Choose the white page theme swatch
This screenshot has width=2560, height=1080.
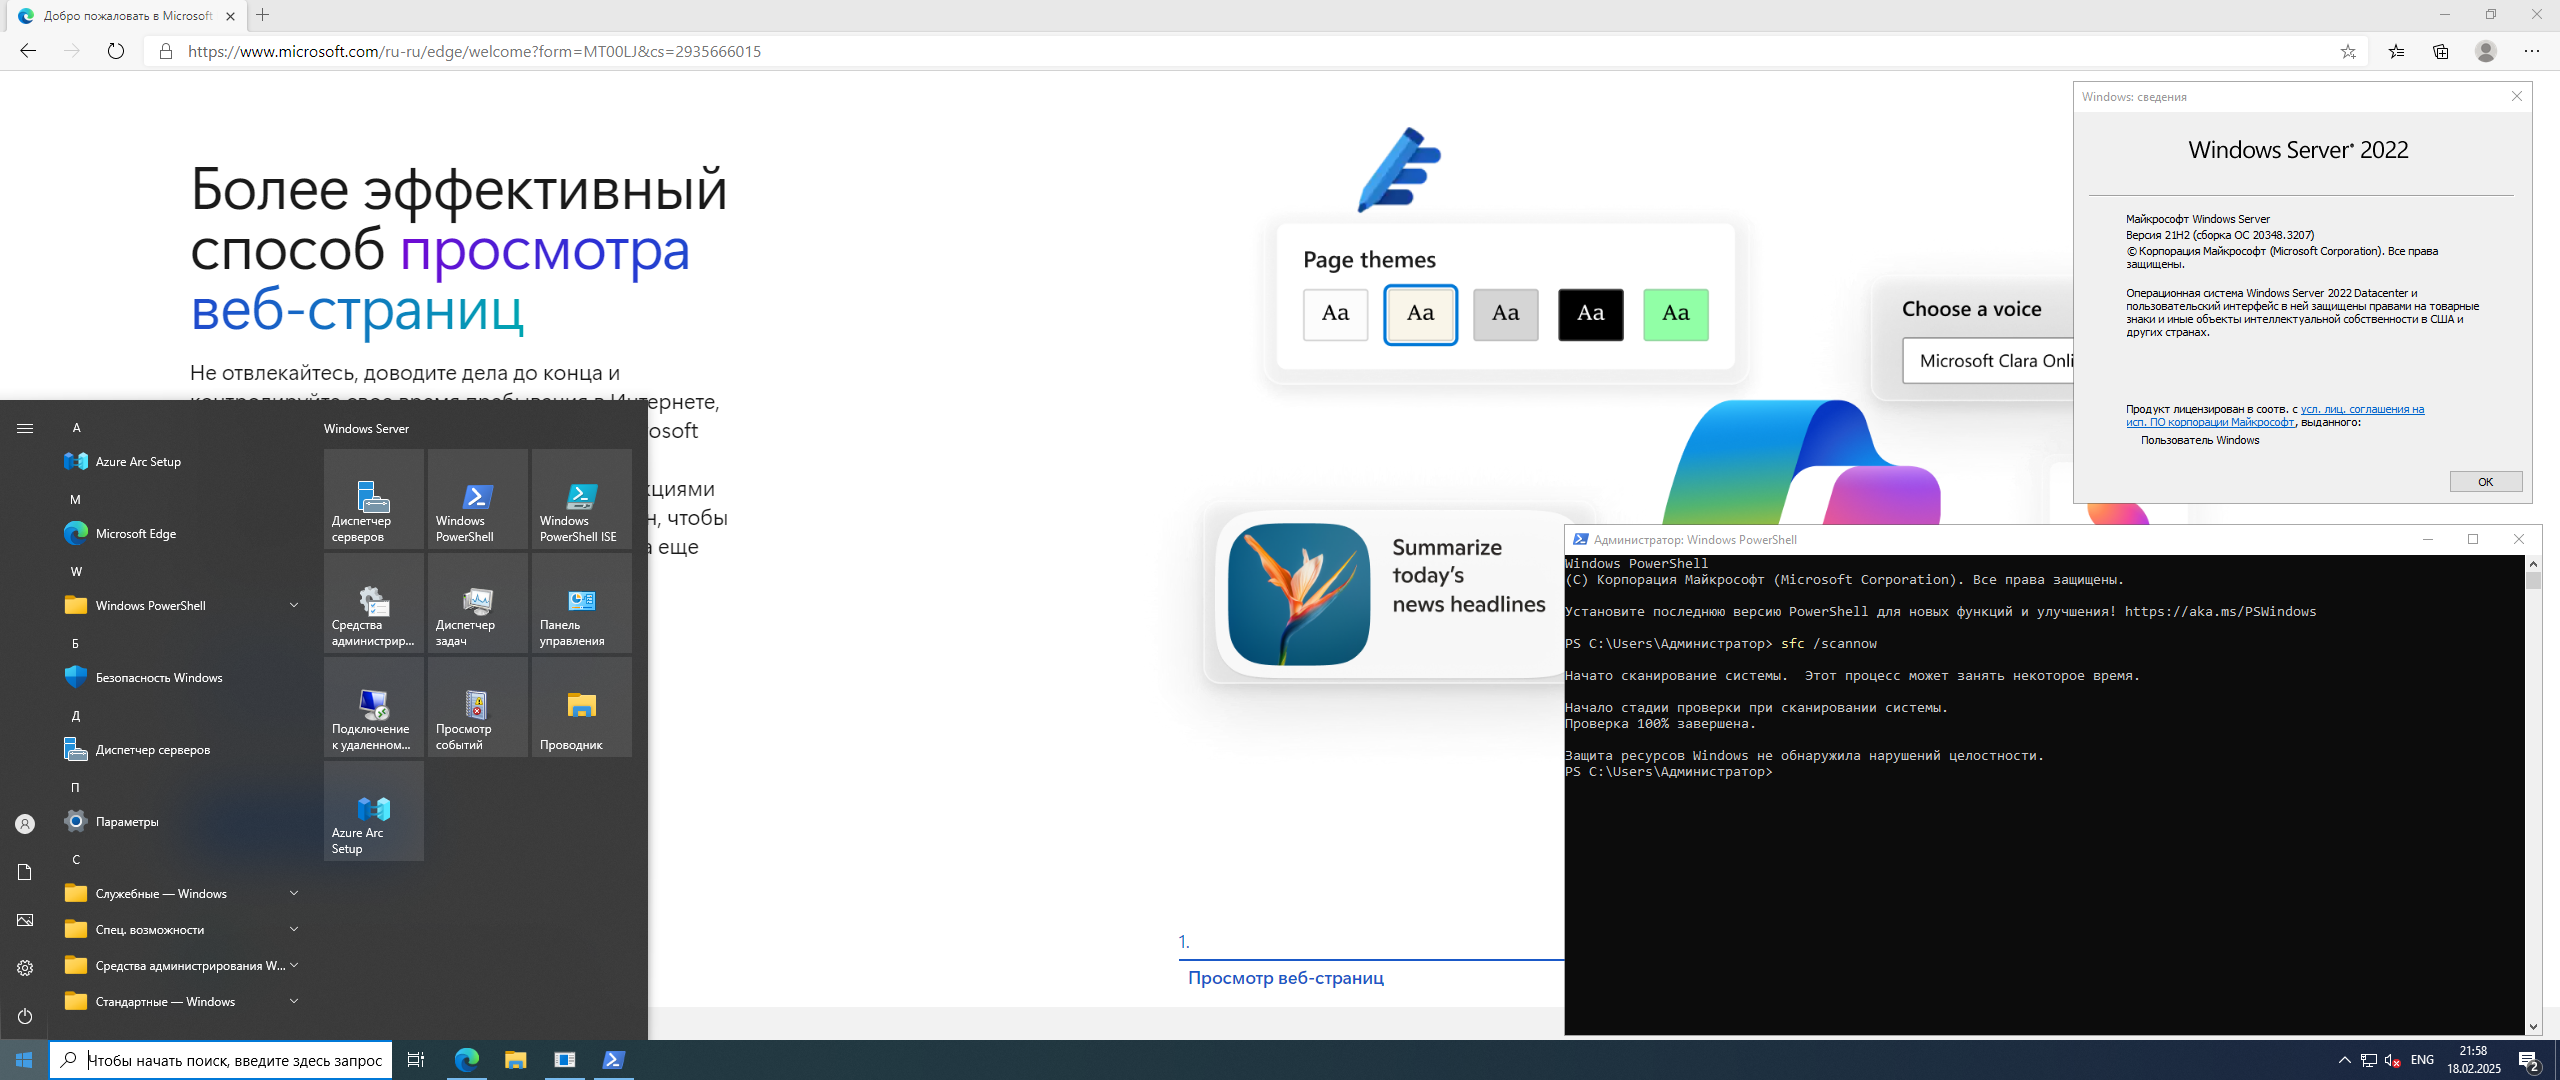(x=1335, y=314)
